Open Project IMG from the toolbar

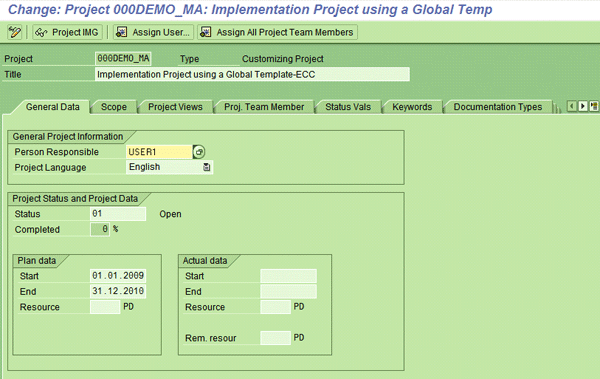(x=67, y=32)
